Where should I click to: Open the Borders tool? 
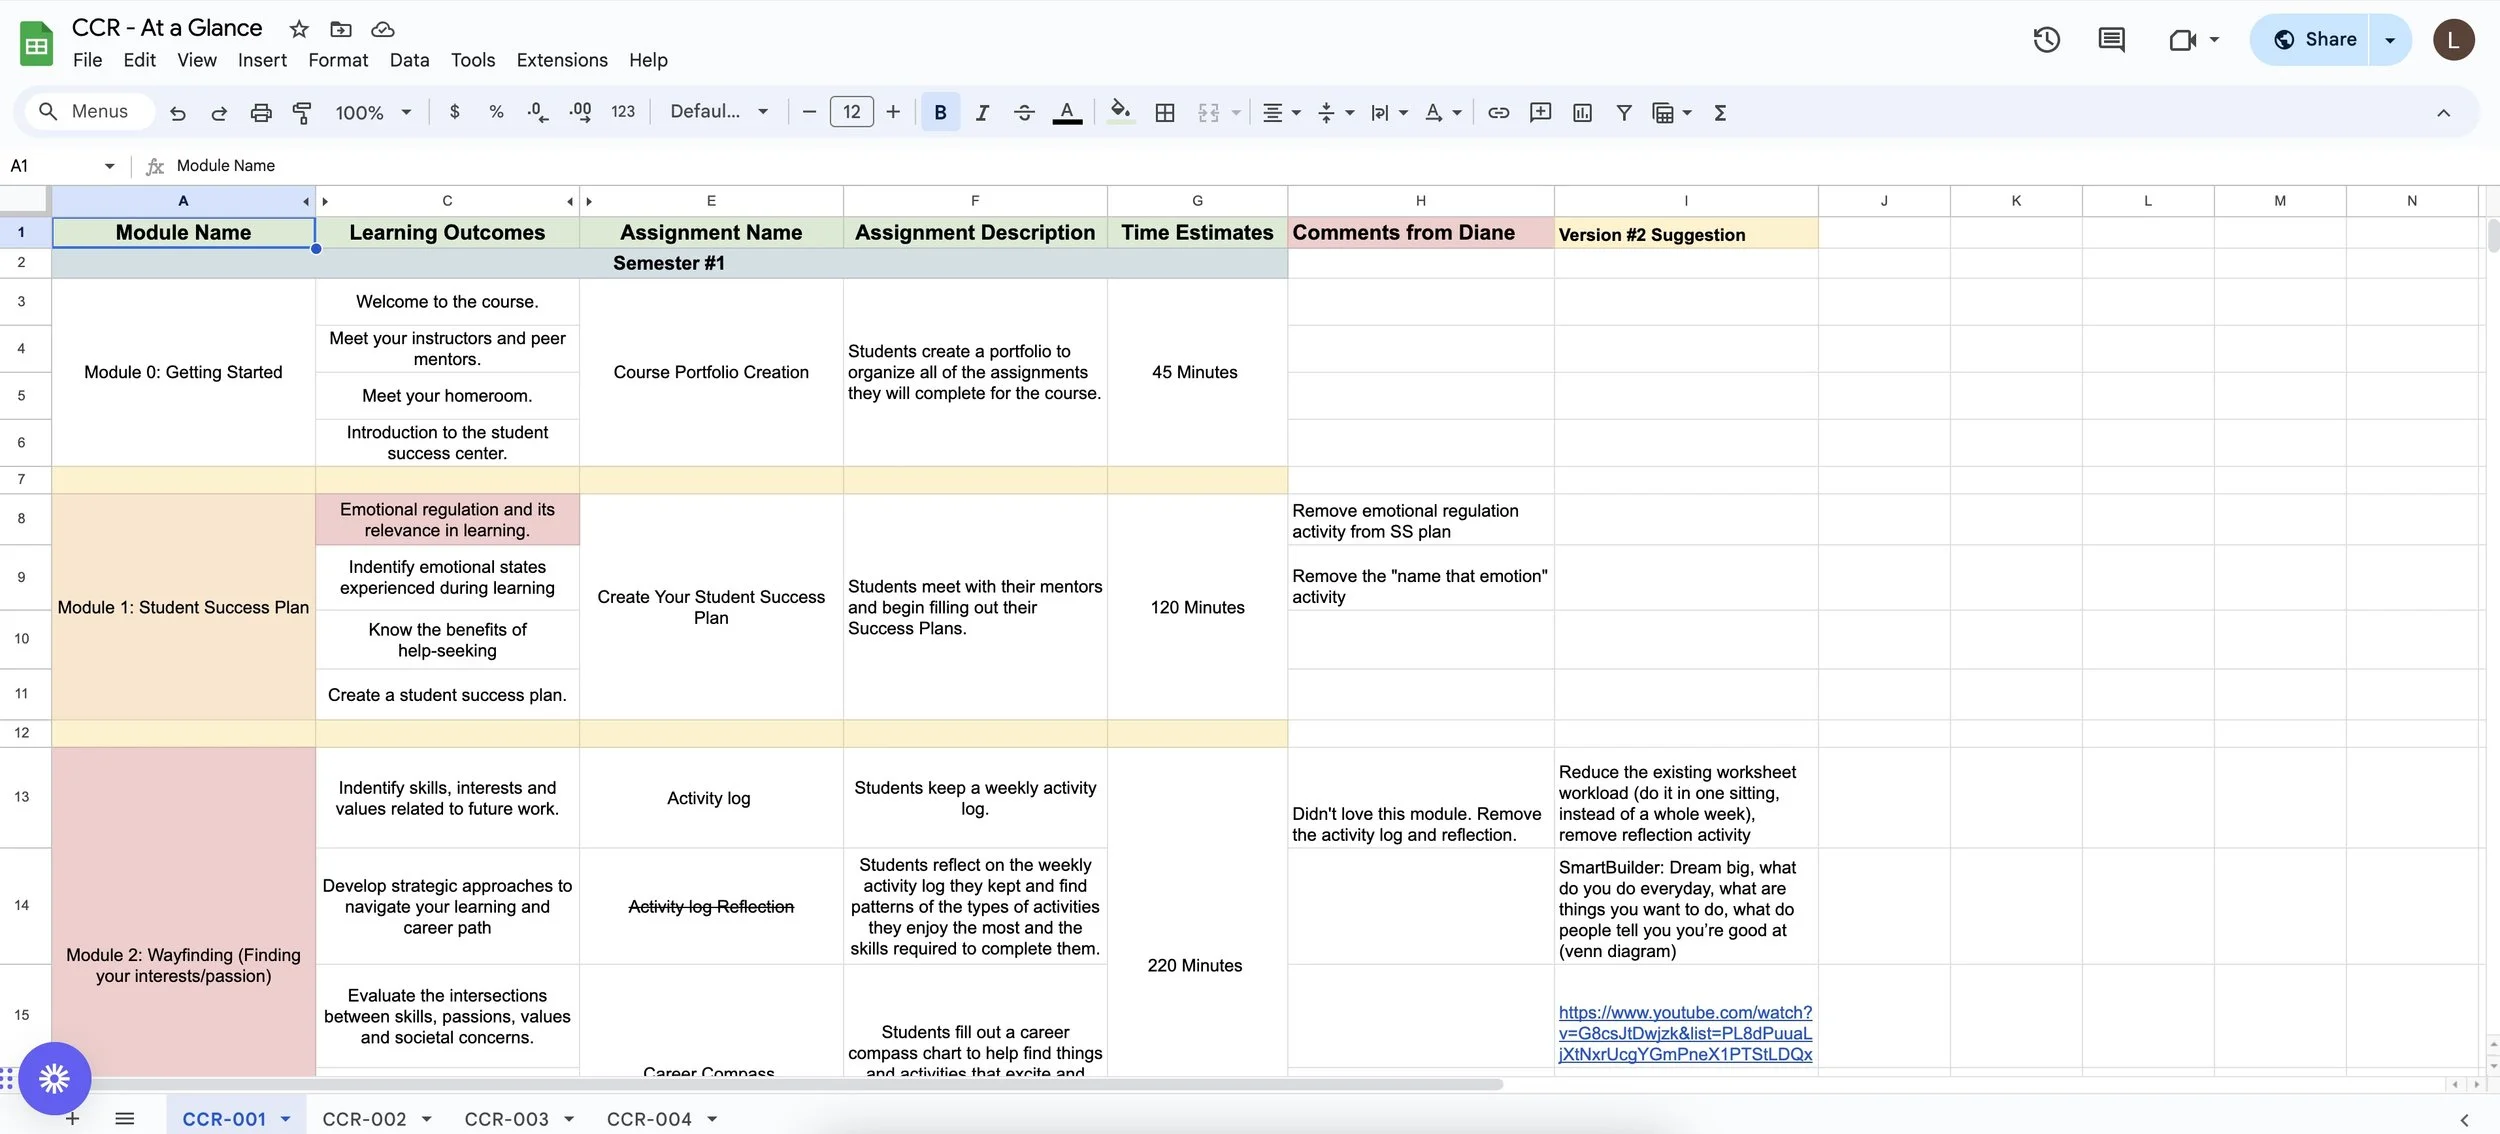click(1165, 113)
